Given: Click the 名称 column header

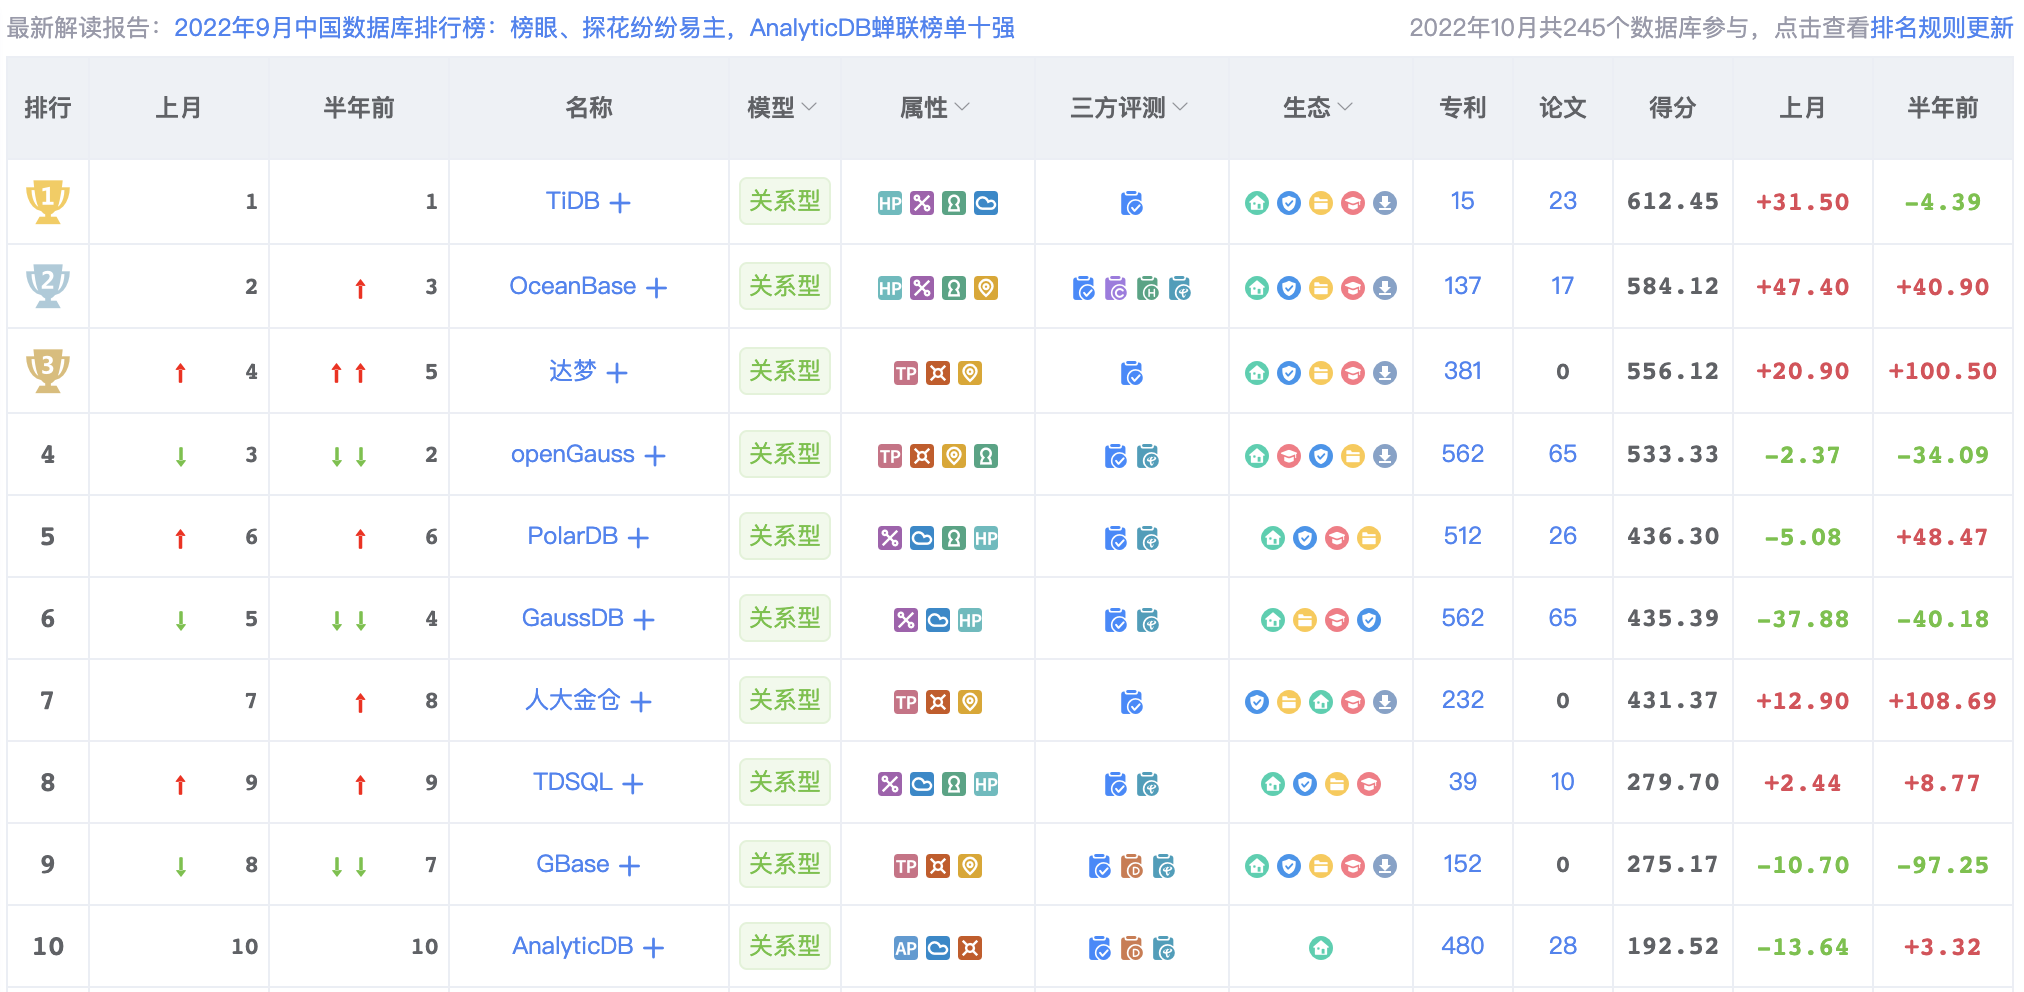Looking at the screenshot, I should tap(589, 108).
